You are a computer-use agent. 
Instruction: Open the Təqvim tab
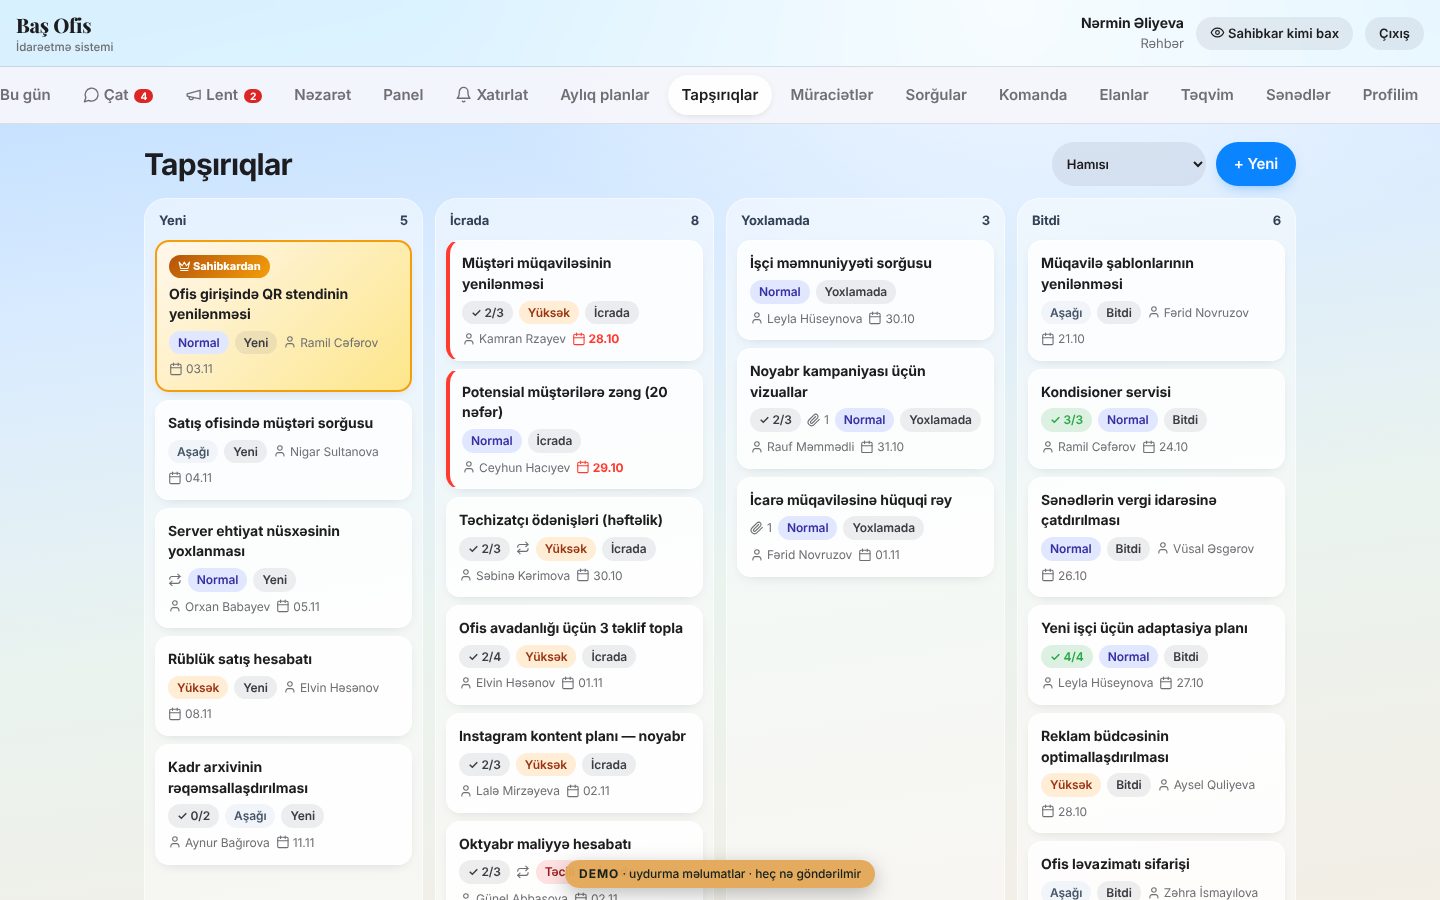point(1207,95)
